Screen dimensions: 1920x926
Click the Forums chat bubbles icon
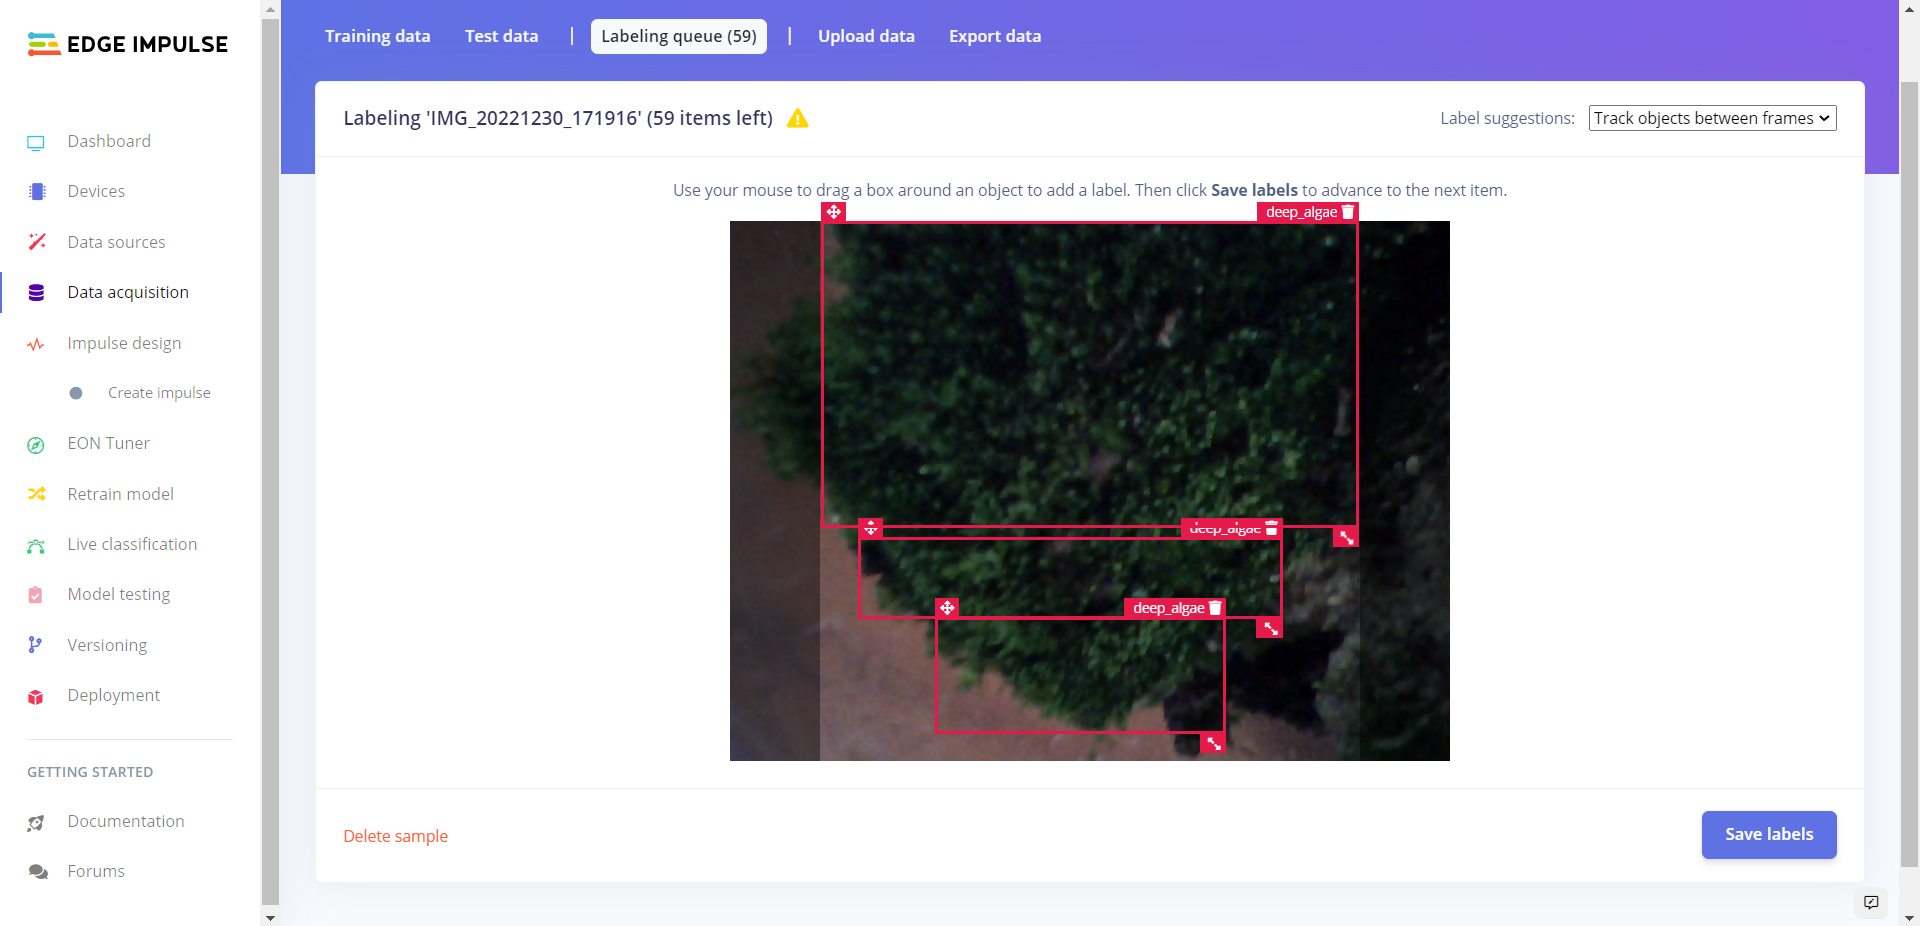[38, 872]
